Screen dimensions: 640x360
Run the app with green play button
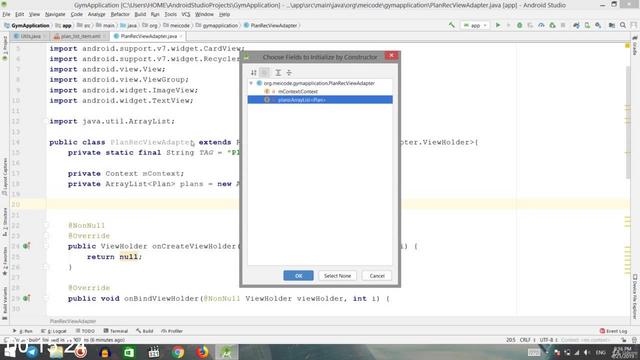pos(498,25)
